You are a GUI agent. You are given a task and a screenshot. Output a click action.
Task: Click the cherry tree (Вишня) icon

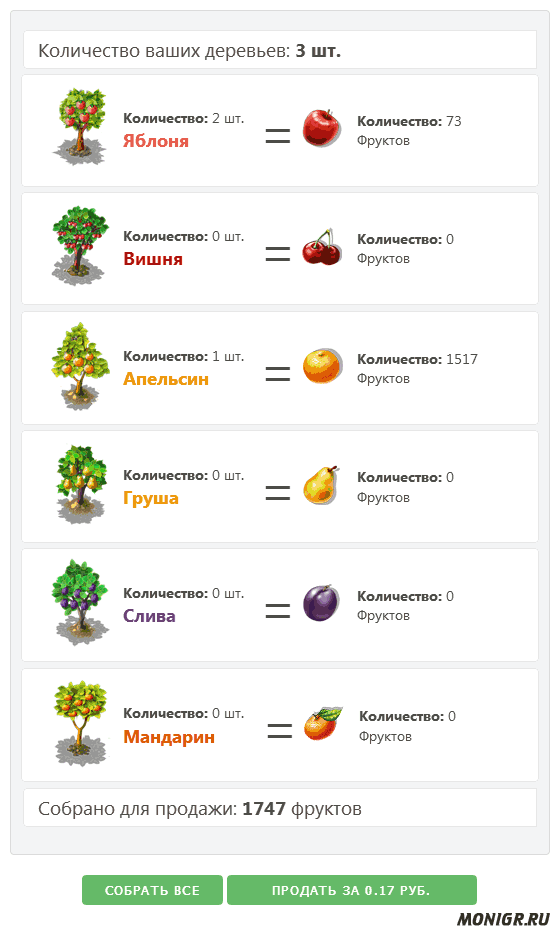81,245
